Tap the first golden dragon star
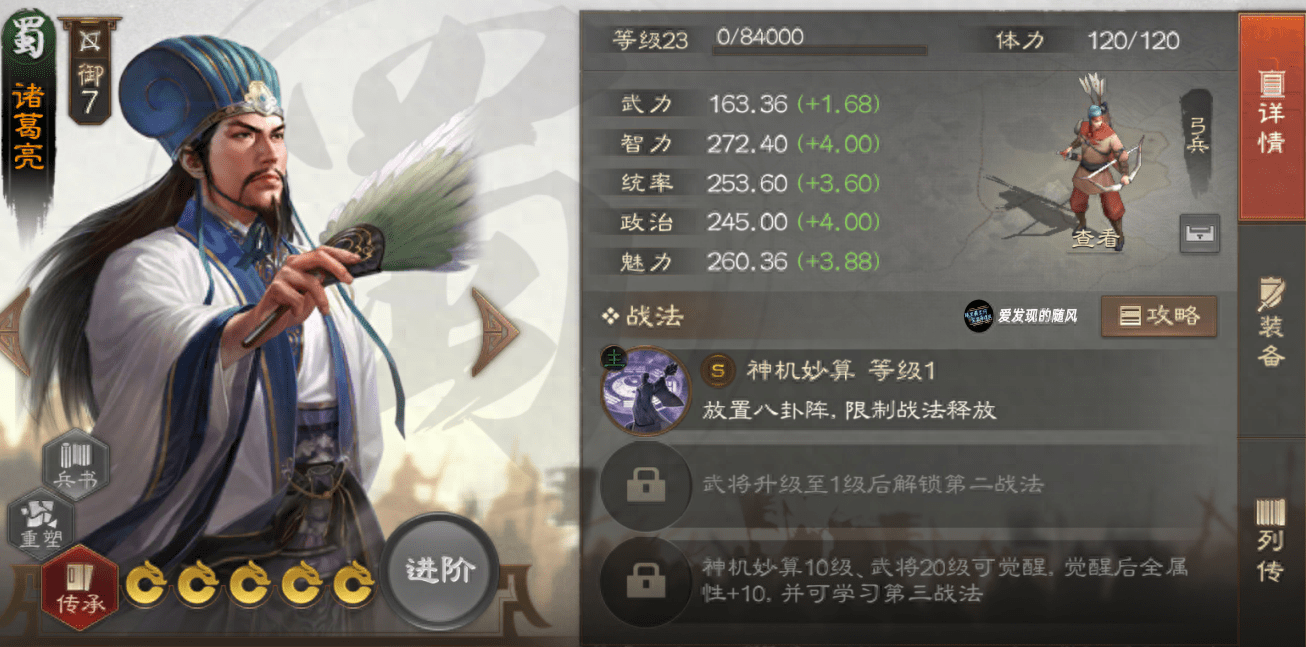1306x647 pixels. pos(146,585)
